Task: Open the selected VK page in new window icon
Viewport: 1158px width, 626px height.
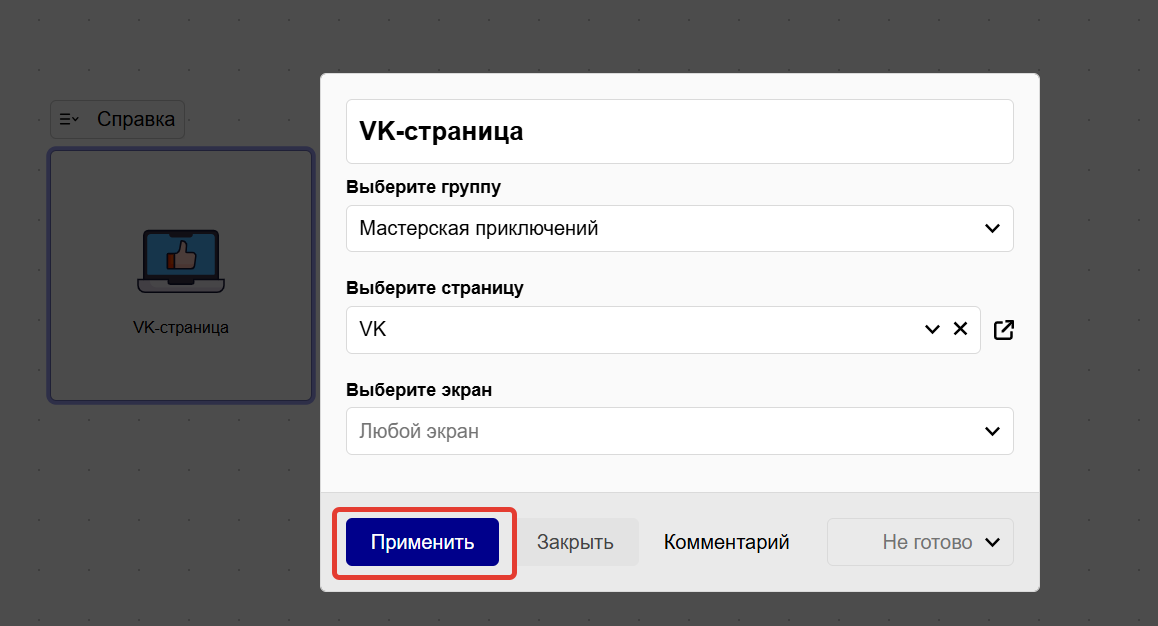Action: [1003, 329]
